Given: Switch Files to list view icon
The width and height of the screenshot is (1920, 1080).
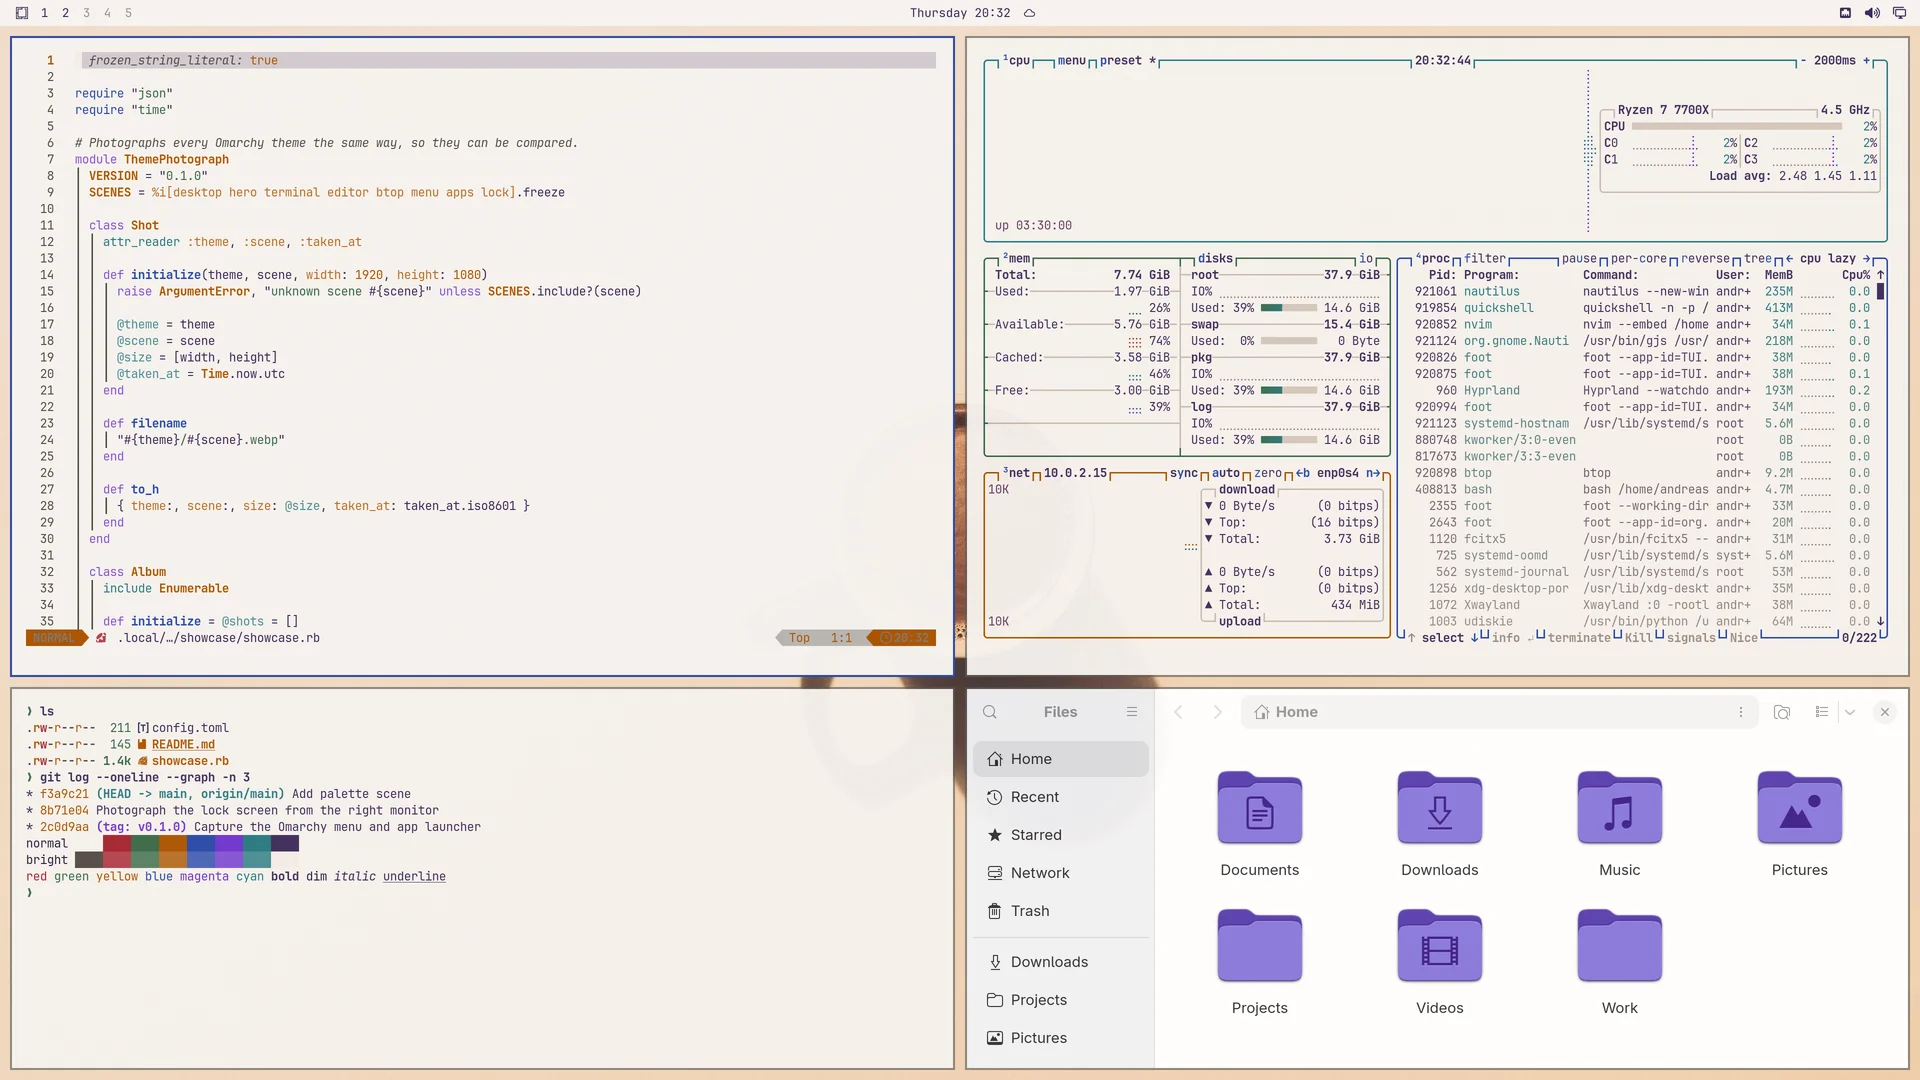Looking at the screenshot, I should (1822, 712).
